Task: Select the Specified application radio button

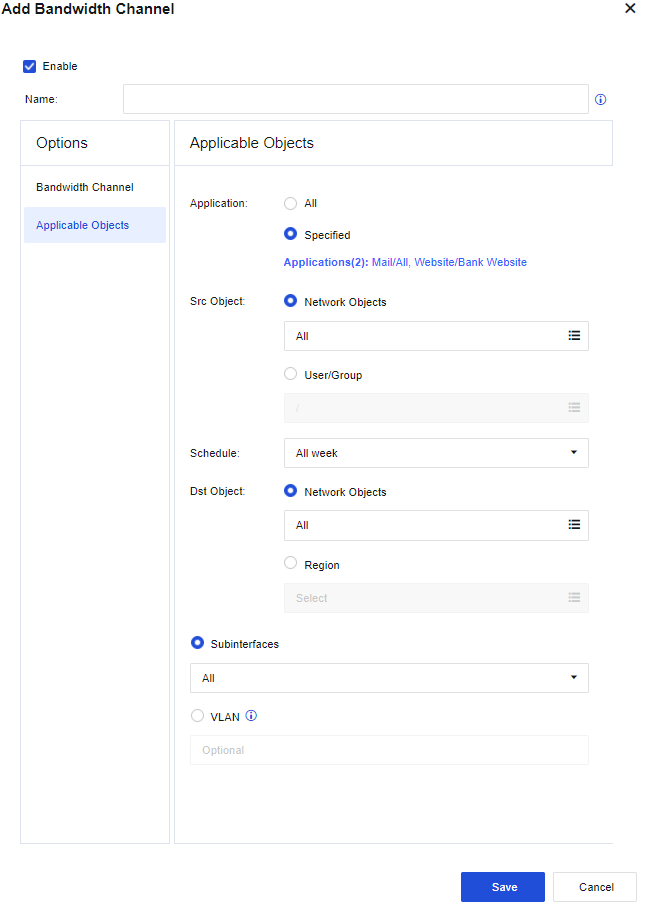Action: [x=291, y=234]
